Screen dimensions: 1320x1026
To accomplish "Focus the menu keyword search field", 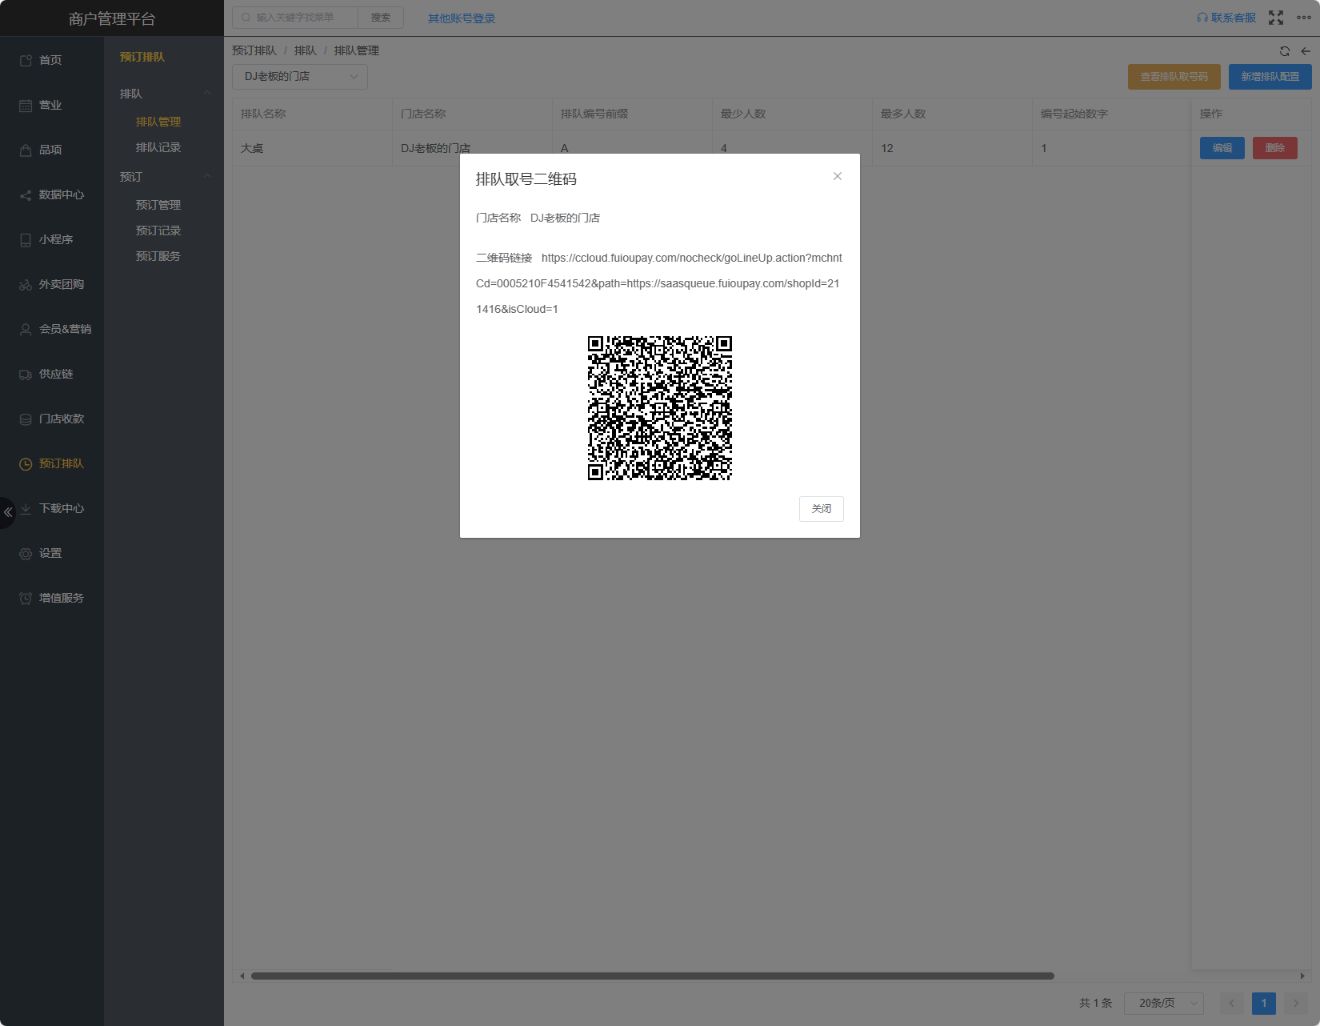I will tap(296, 18).
